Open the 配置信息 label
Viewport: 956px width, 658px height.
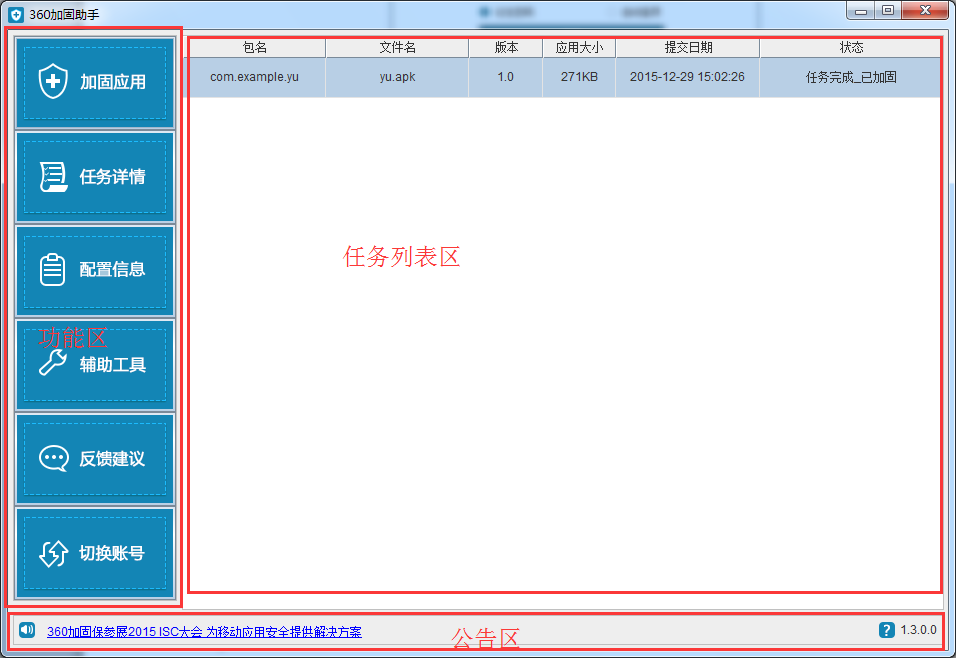tap(113, 270)
